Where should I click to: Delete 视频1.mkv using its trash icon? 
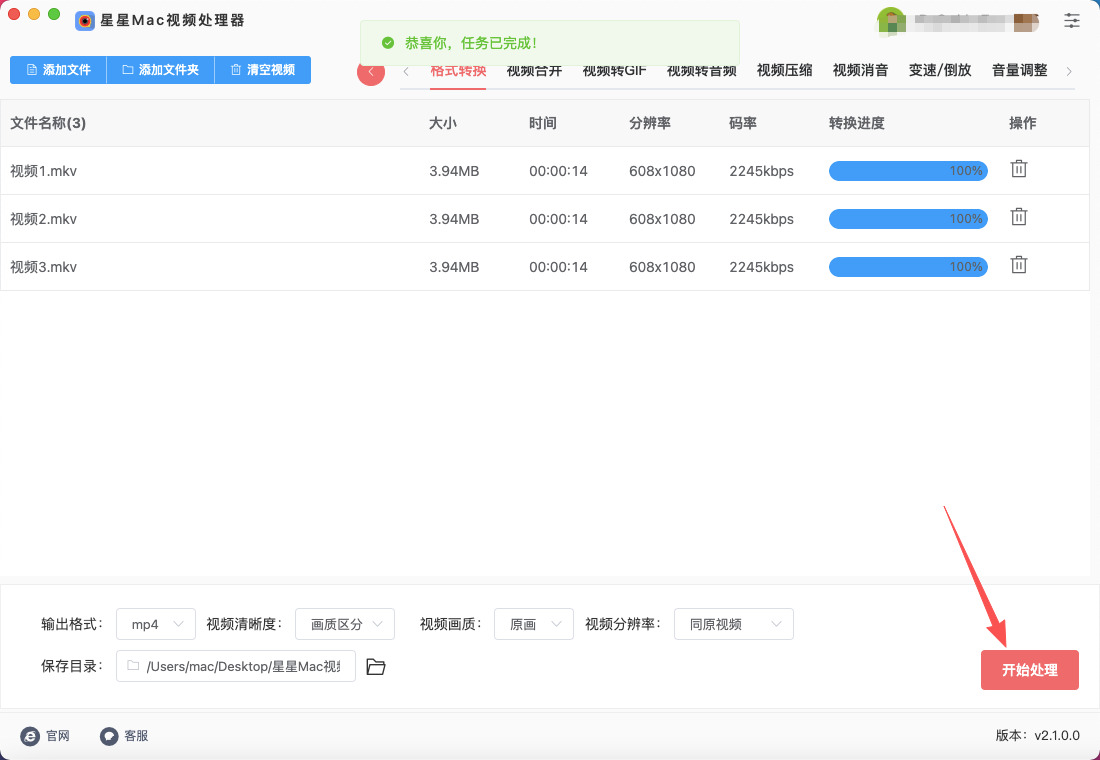pos(1018,169)
